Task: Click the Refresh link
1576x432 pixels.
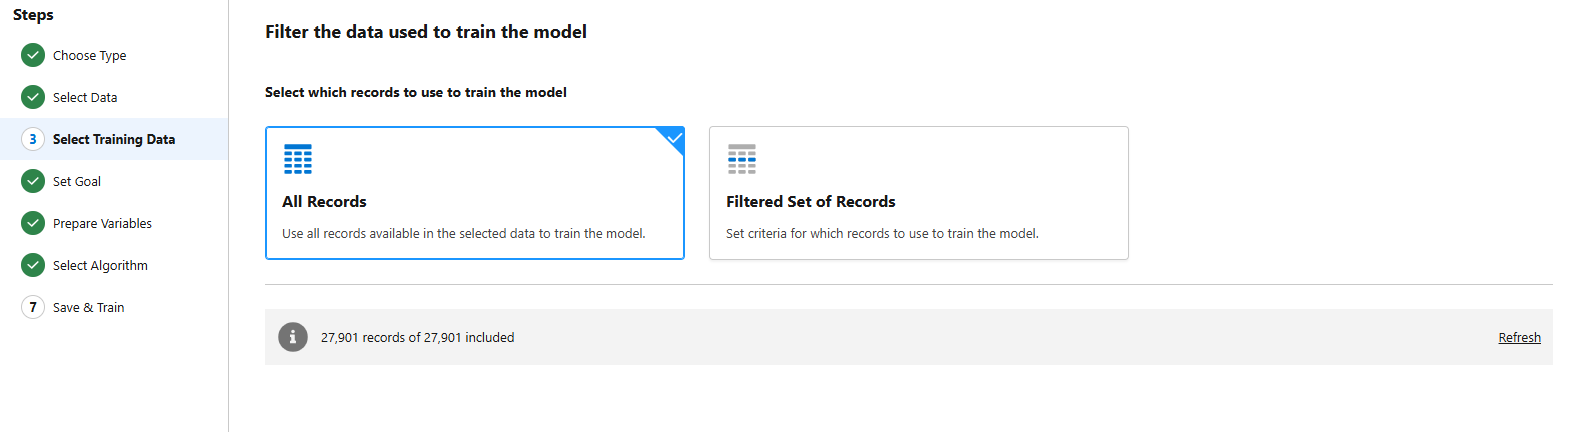Action: 1519,338
